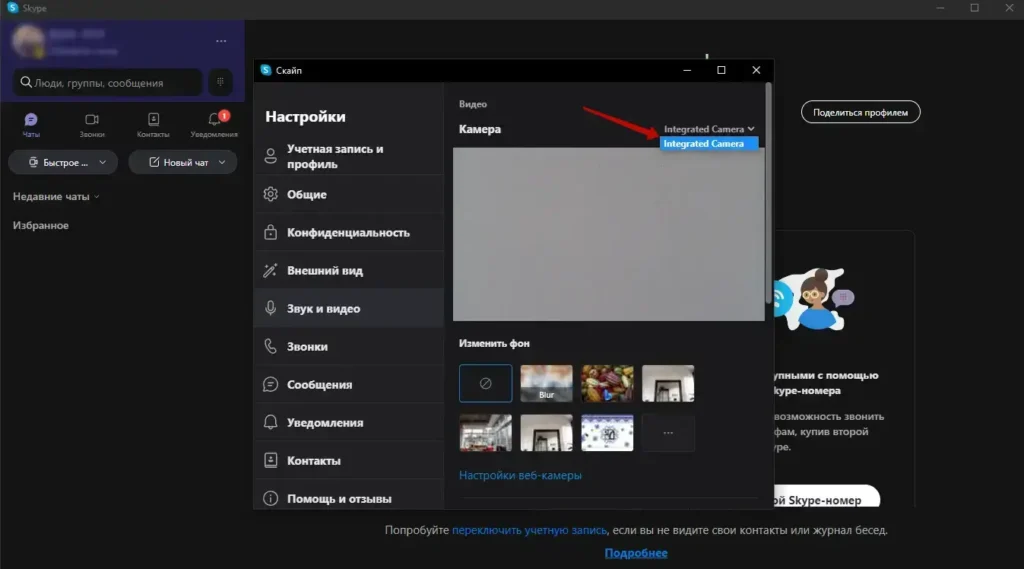Go to the Звонки settings section
Image resolution: width=1024 pixels, height=569 pixels.
pyautogui.click(x=349, y=346)
